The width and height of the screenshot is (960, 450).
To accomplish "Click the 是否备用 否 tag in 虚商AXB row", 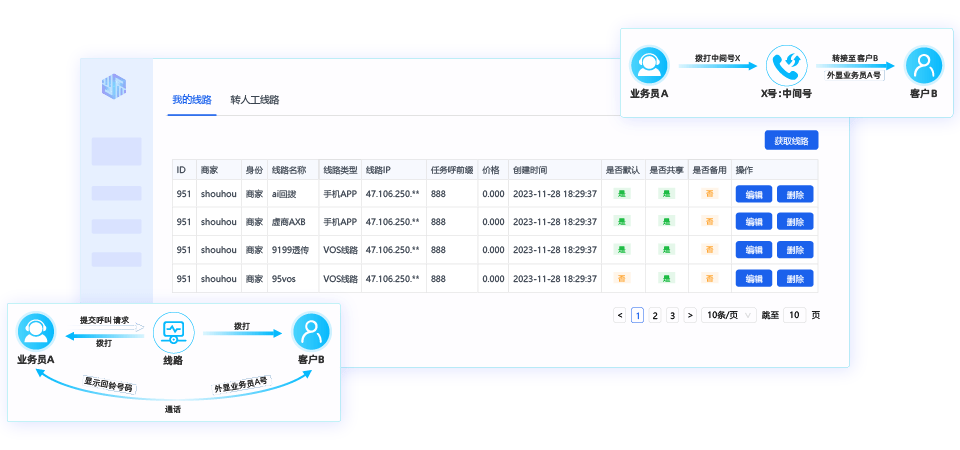I will coord(709,222).
